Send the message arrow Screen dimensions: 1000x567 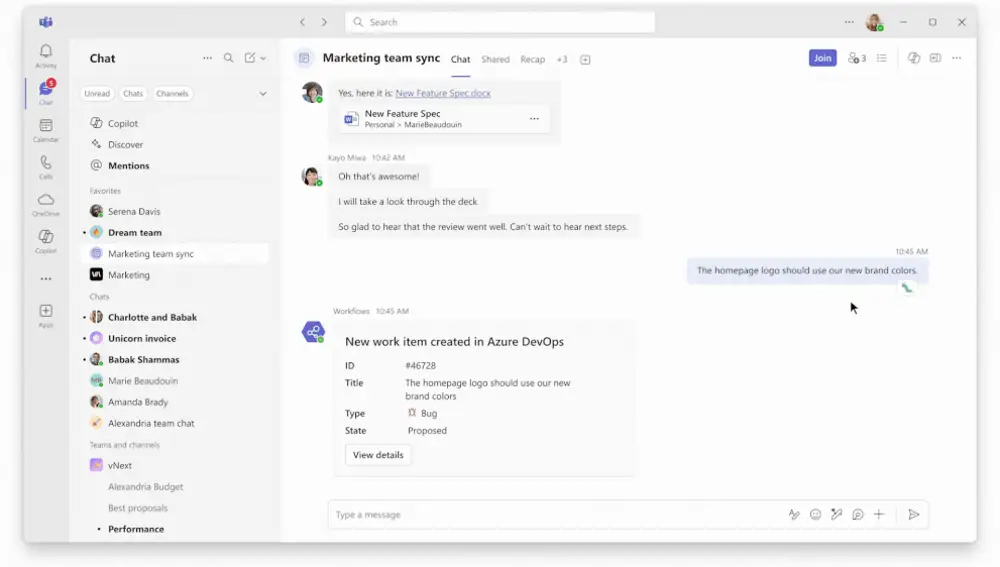click(x=913, y=514)
